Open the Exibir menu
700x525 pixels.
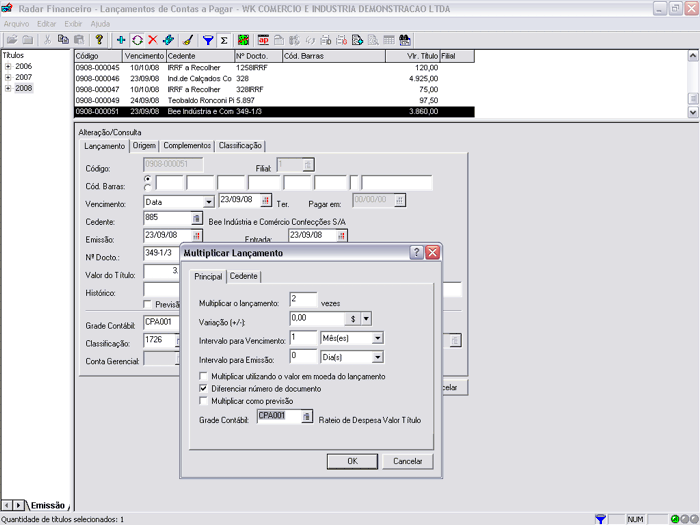[73, 23]
